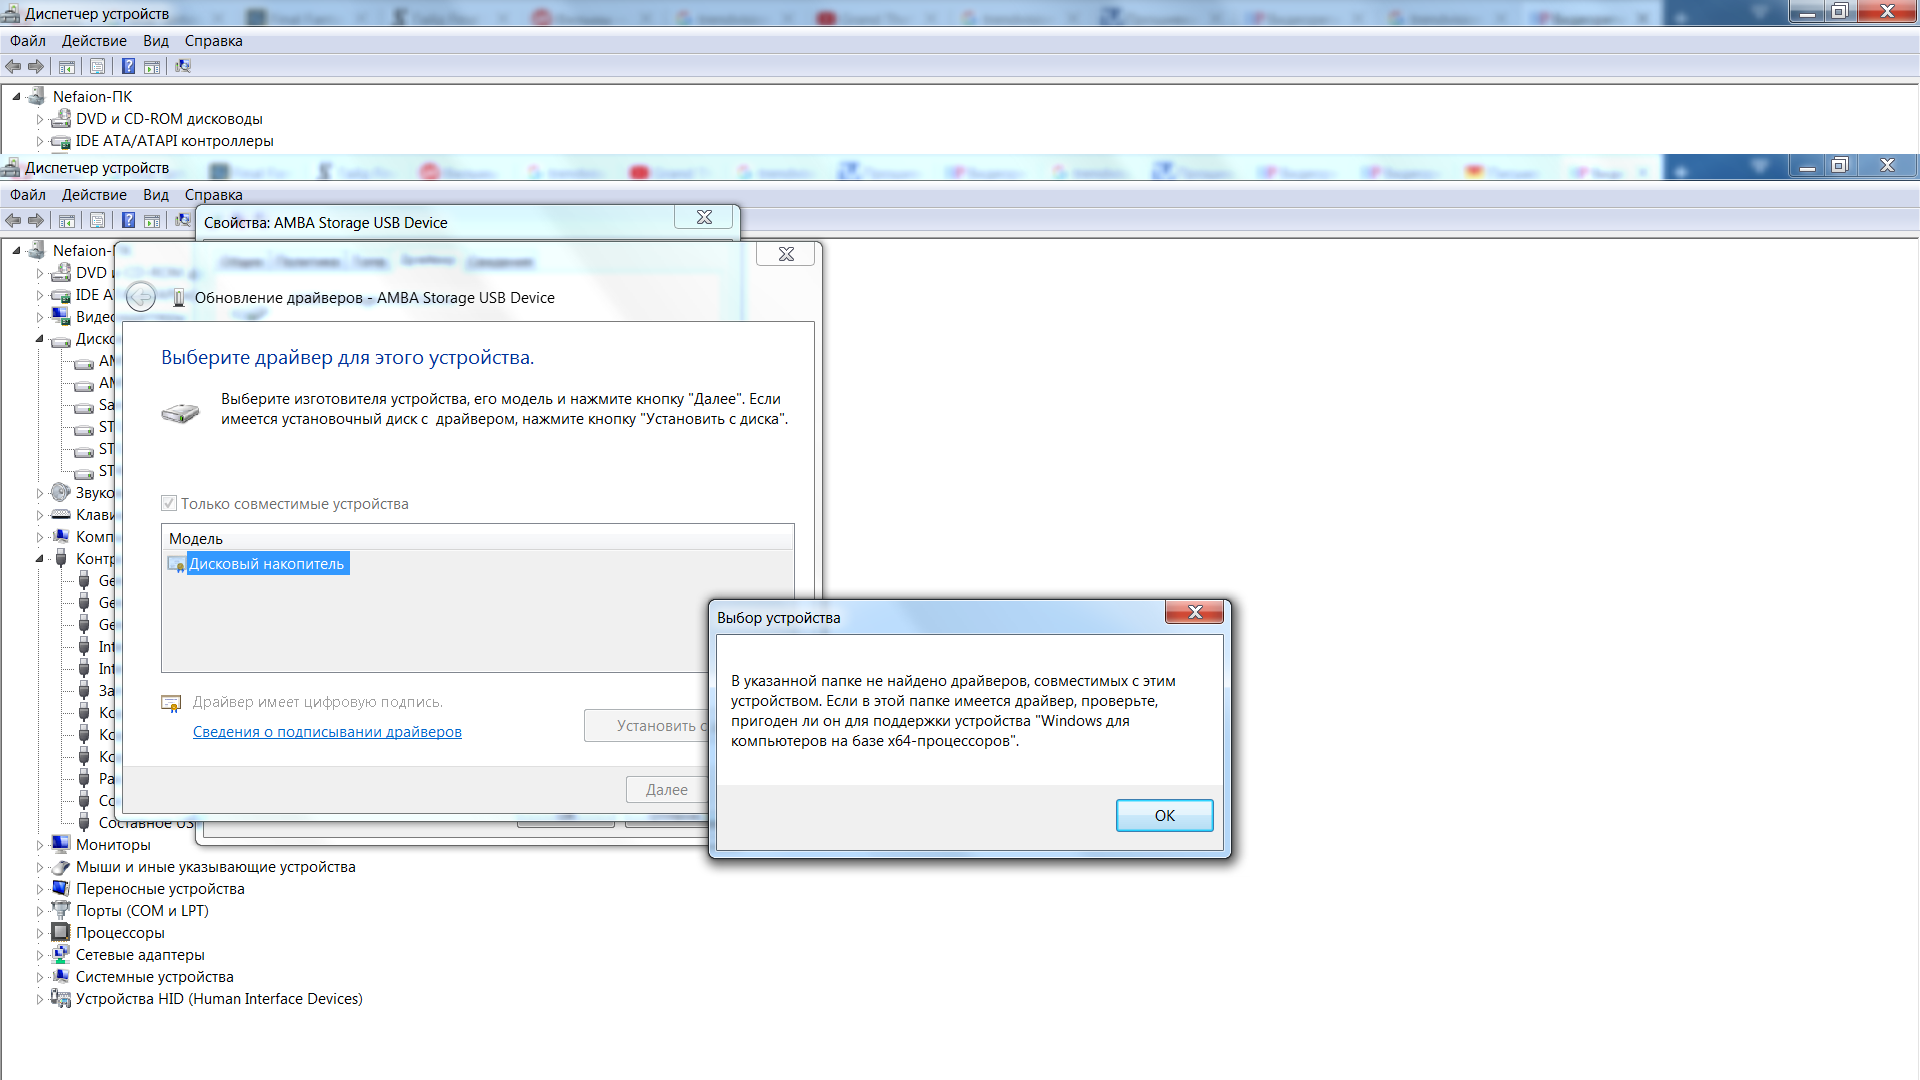Expand the Порты (COM и LPT) node
1920x1080 pixels.
point(40,911)
